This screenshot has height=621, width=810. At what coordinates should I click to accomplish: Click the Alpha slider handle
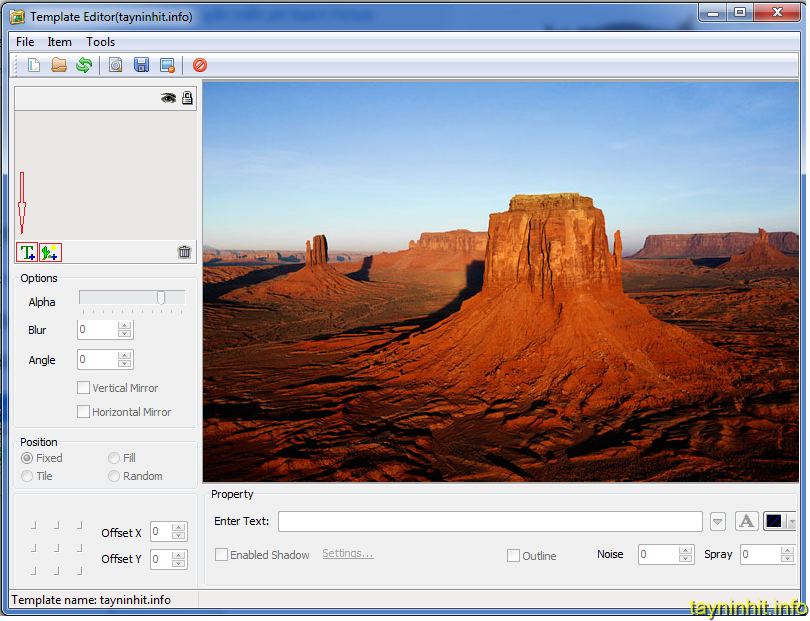160,297
